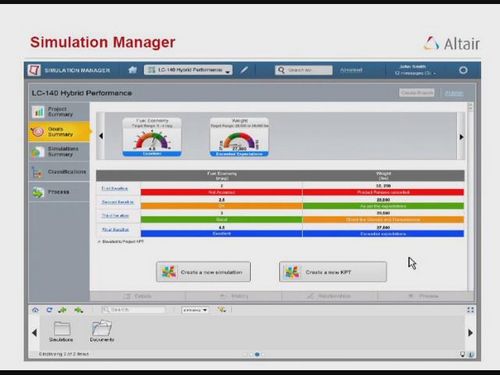500x375 pixels.
Task: Expand the filter dropdown beside bottom search
Action: (x=195, y=310)
